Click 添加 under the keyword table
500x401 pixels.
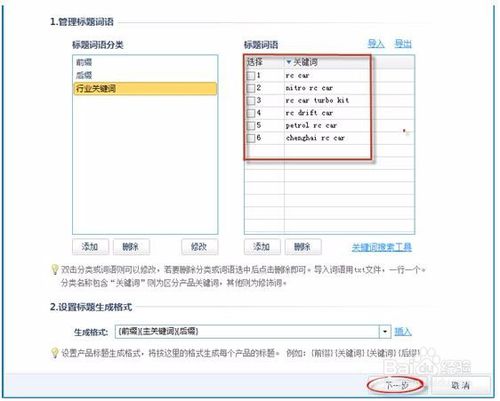click(x=262, y=247)
